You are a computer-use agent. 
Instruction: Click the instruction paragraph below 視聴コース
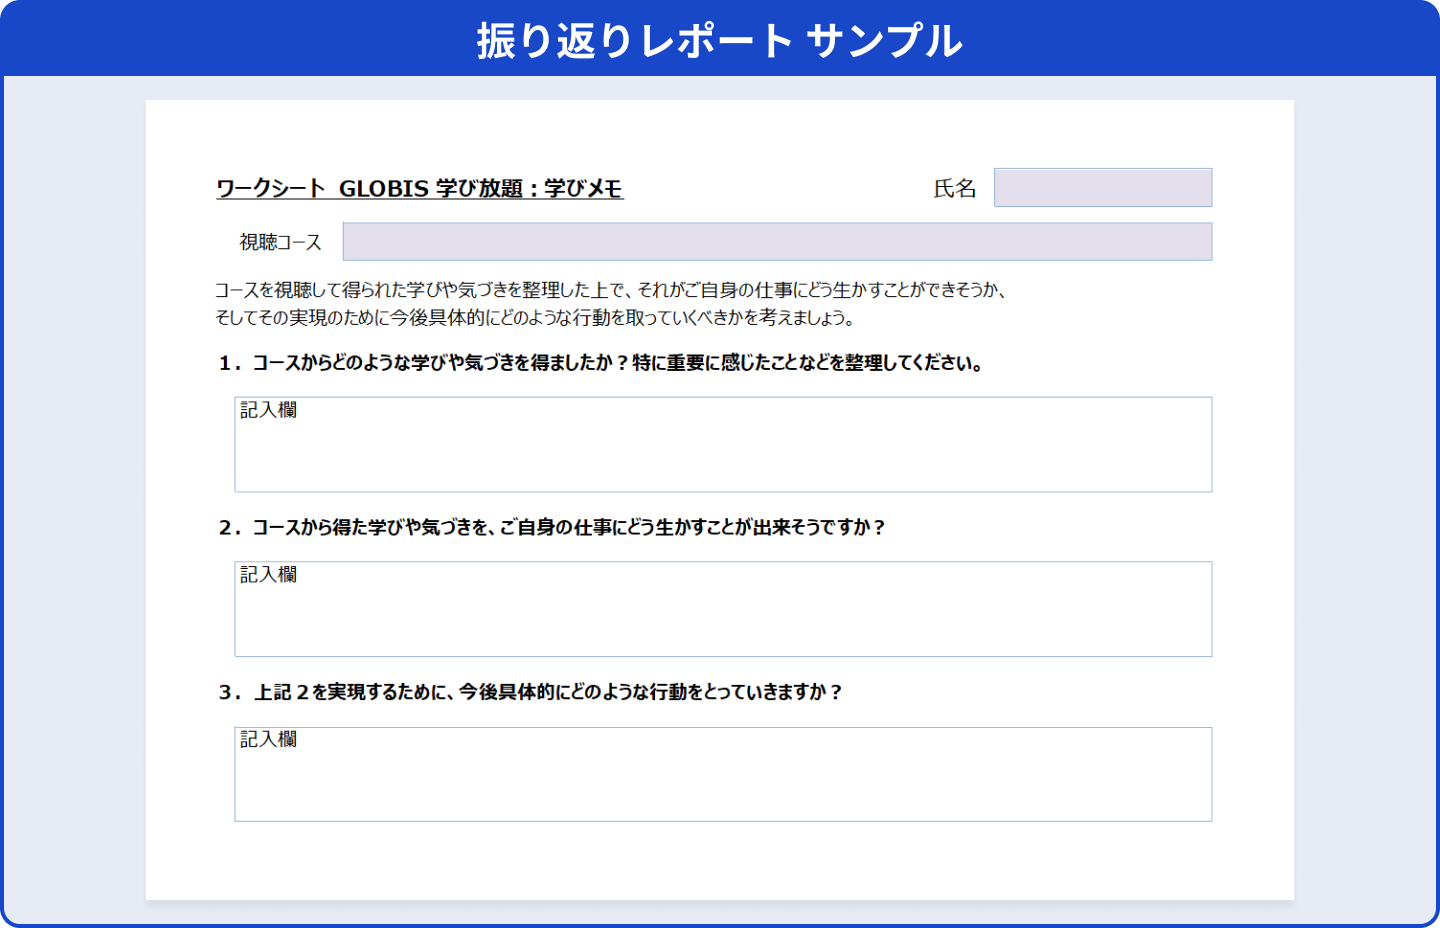click(x=611, y=302)
